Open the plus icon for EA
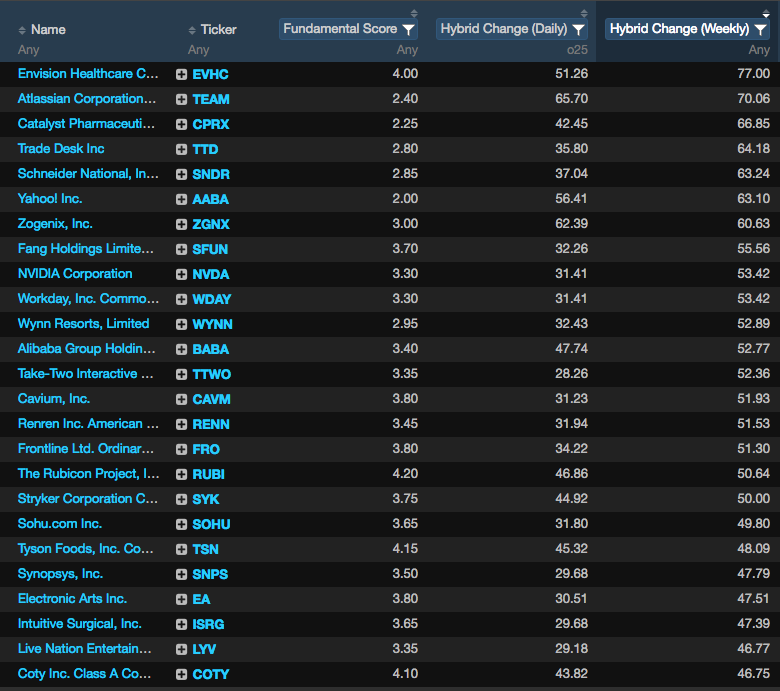The height and width of the screenshot is (691, 780). click(x=182, y=599)
